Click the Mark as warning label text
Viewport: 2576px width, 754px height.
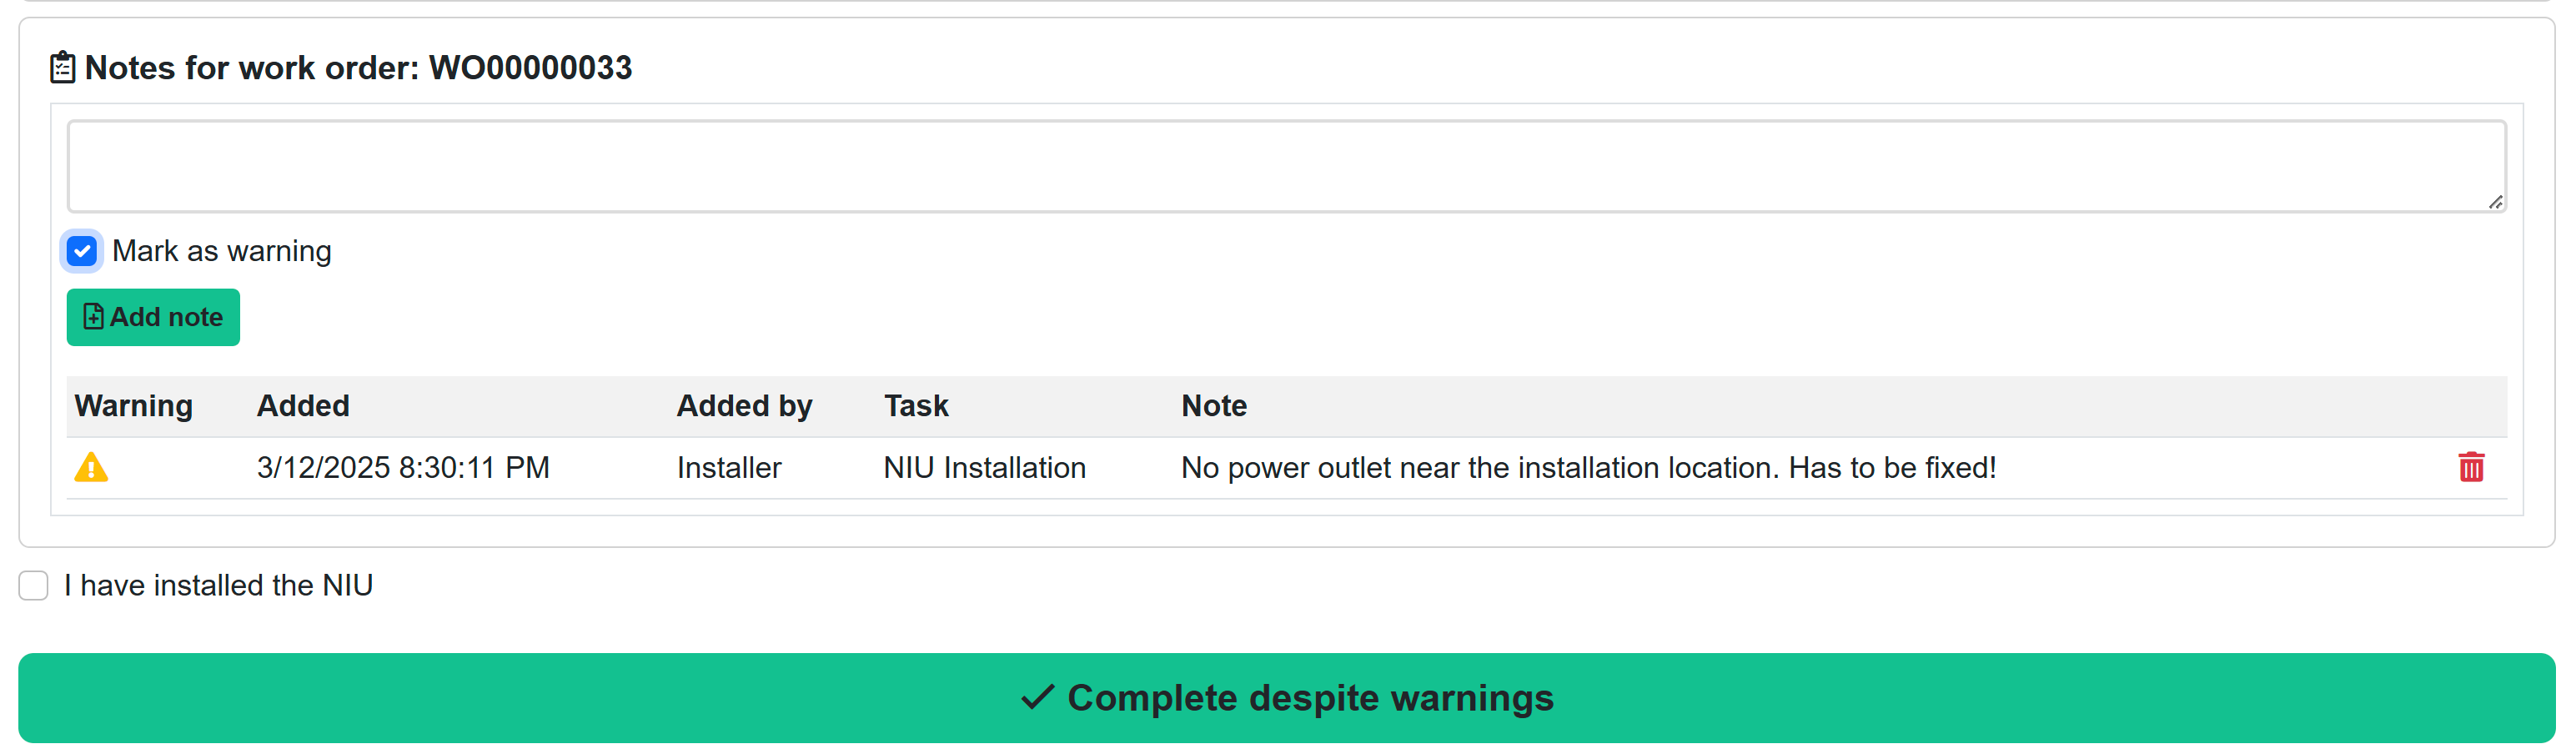tap(221, 251)
